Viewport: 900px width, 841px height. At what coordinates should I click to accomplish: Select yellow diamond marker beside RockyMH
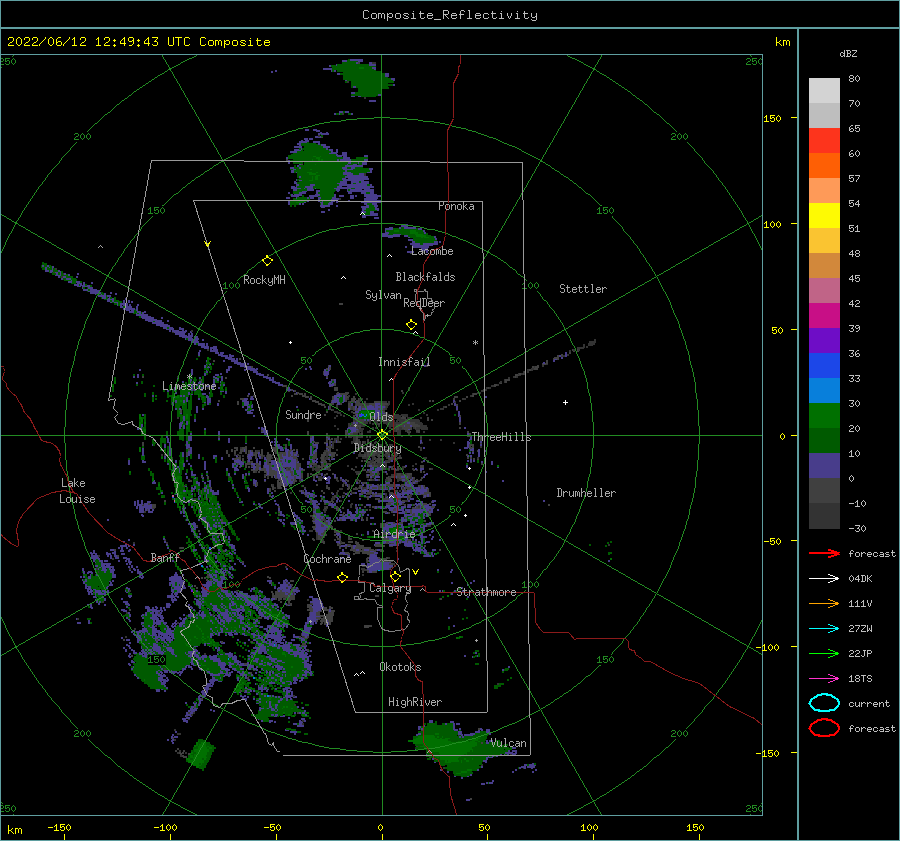pos(267,261)
